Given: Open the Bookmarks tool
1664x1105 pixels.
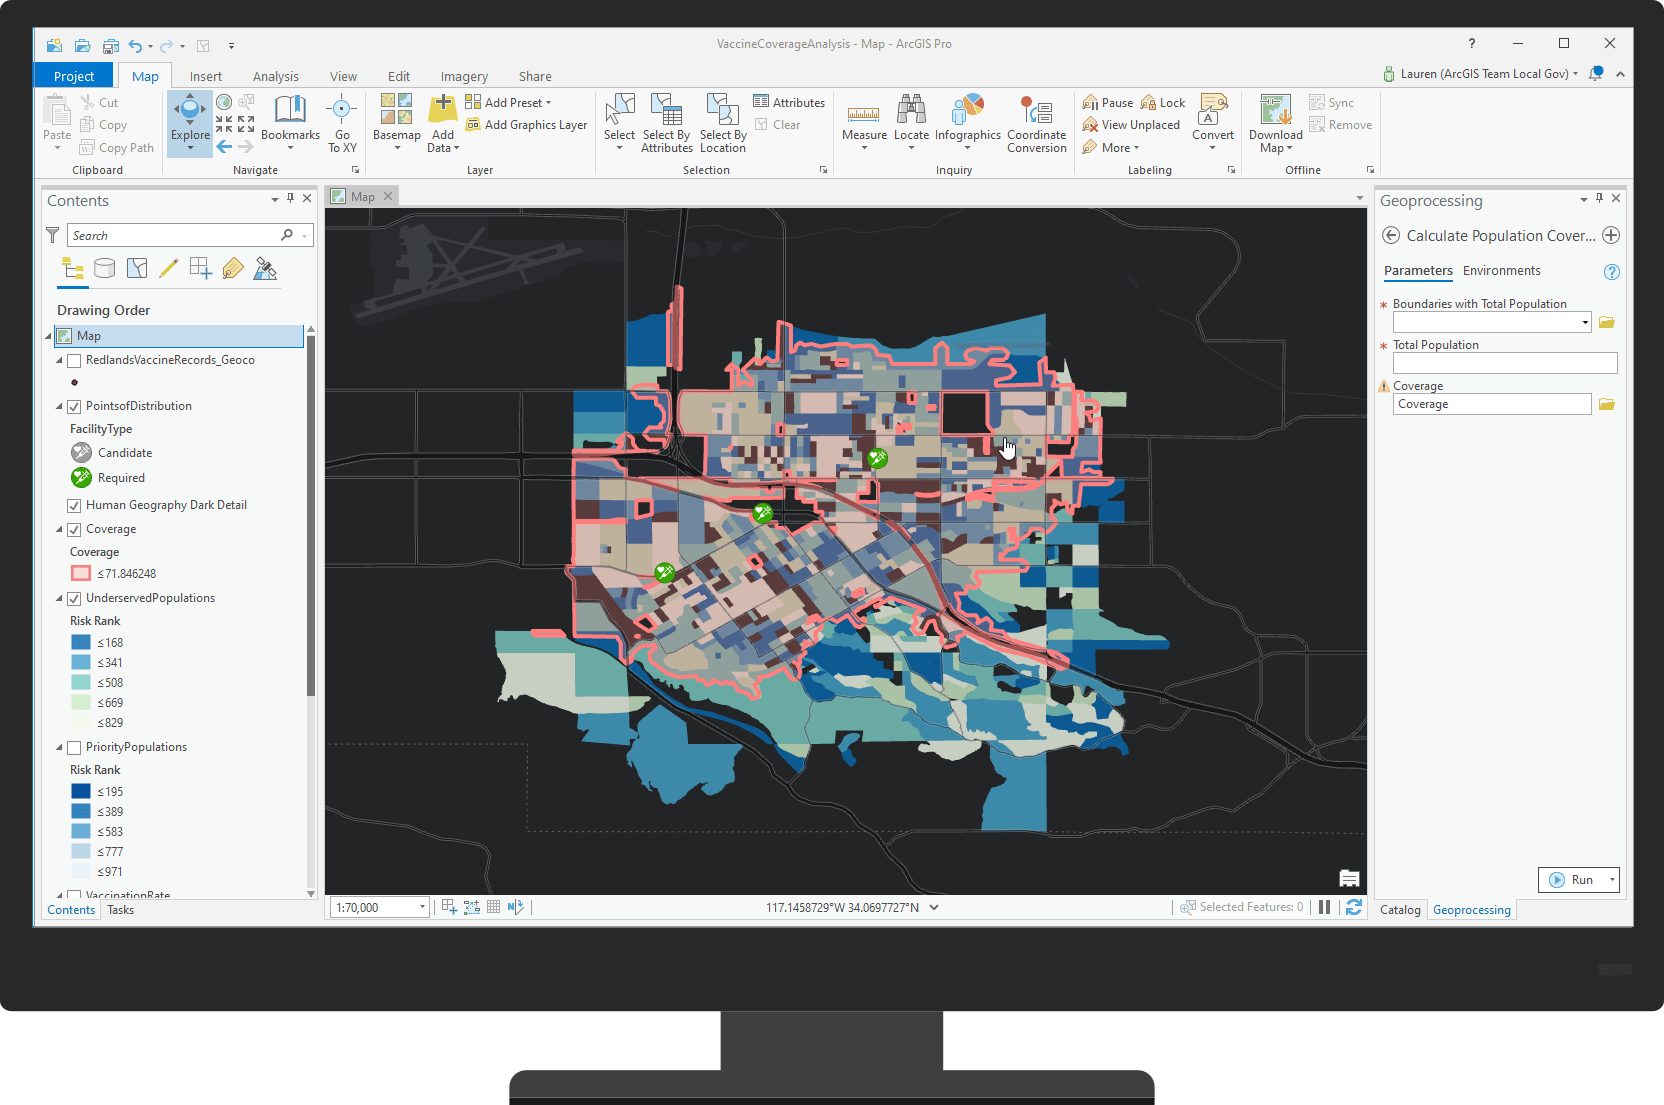Looking at the screenshot, I should tap(290, 122).
